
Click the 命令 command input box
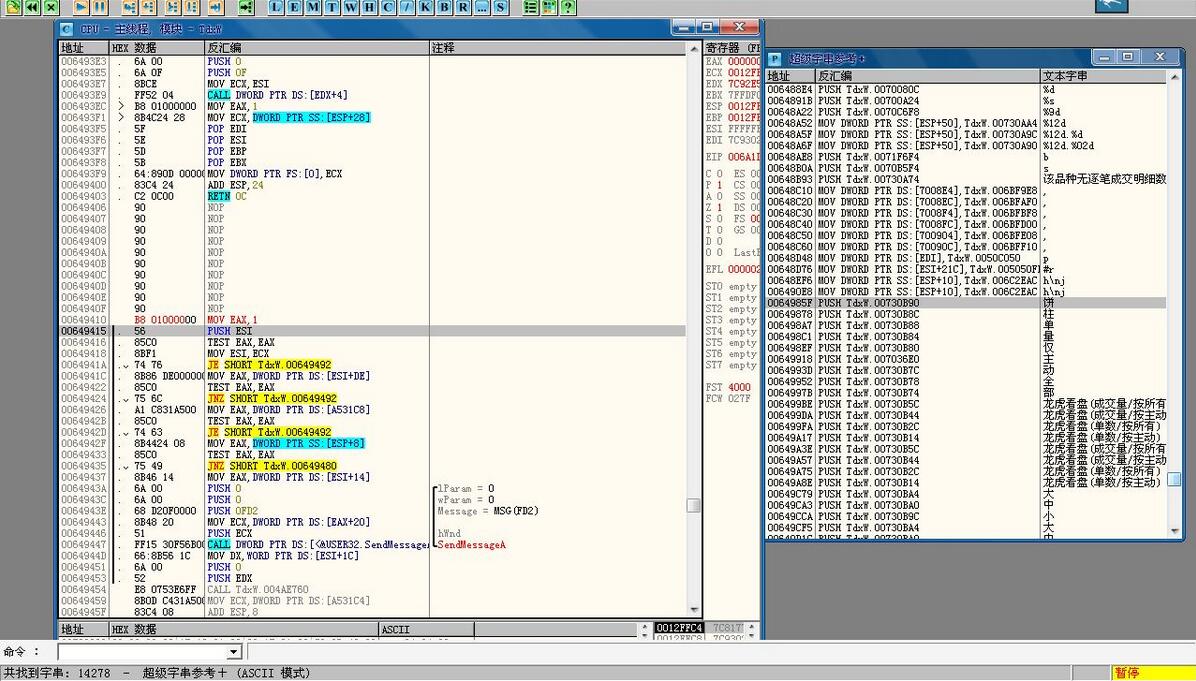[x=140, y=652]
